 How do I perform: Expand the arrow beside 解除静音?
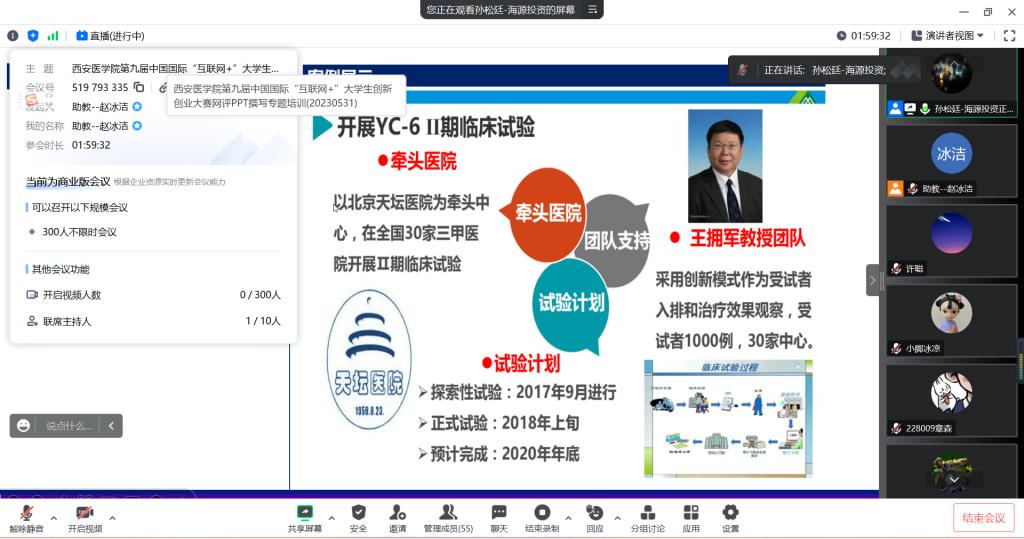click(x=53, y=518)
